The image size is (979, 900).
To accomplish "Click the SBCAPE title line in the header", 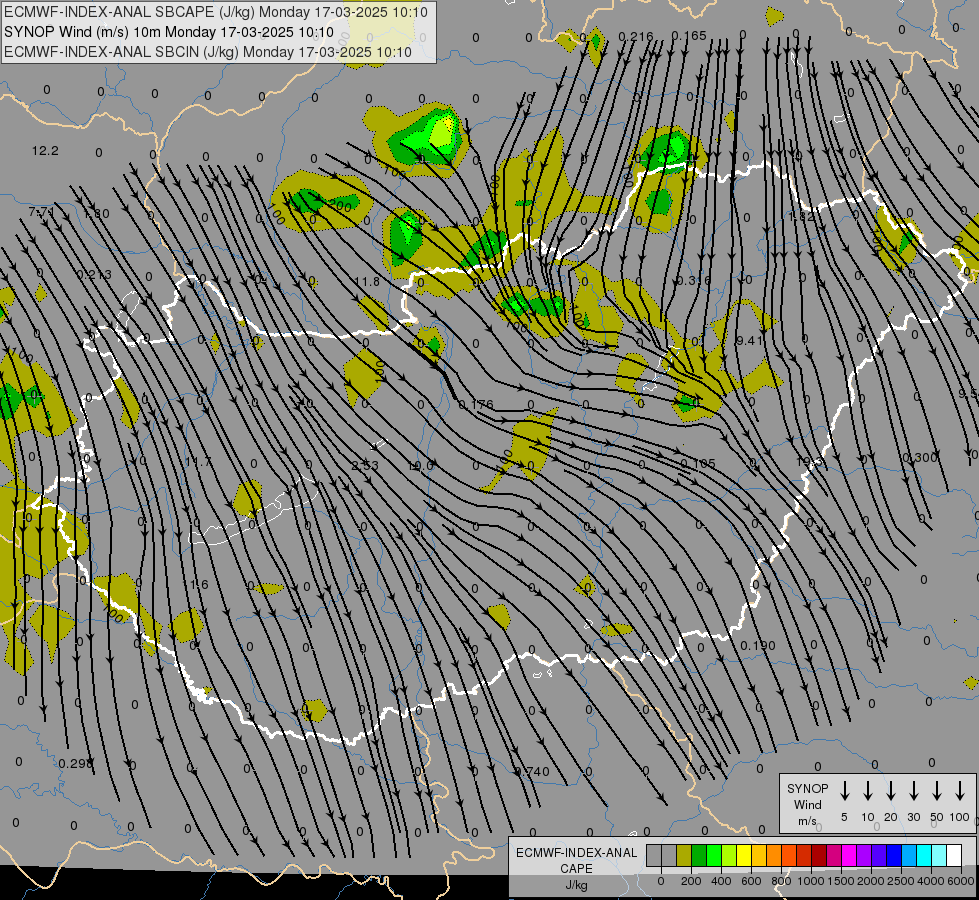I will (216, 12).
